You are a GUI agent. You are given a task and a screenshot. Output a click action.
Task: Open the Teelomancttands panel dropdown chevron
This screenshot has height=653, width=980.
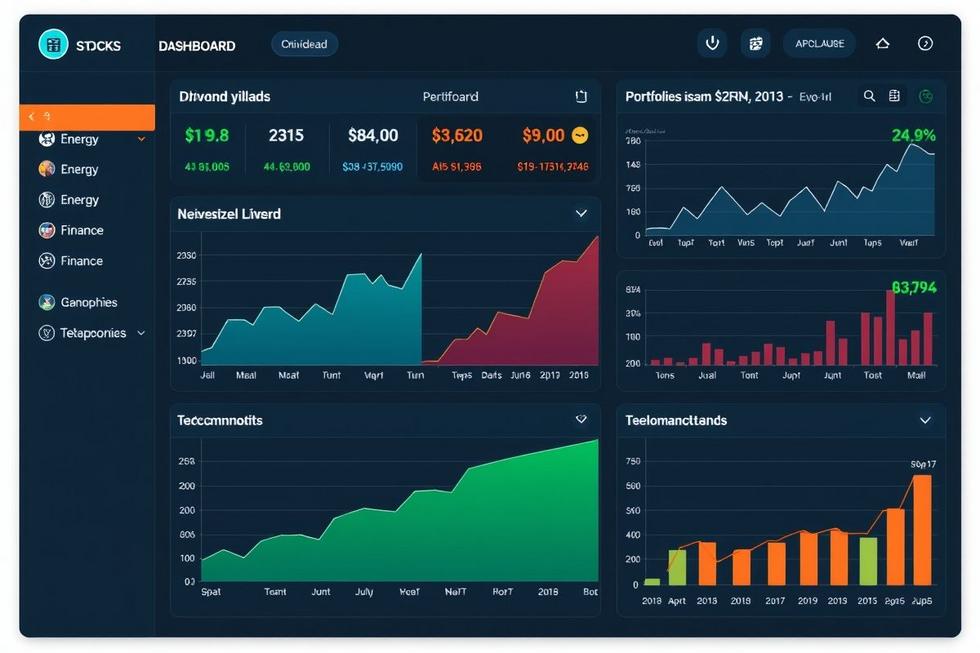[925, 421]
